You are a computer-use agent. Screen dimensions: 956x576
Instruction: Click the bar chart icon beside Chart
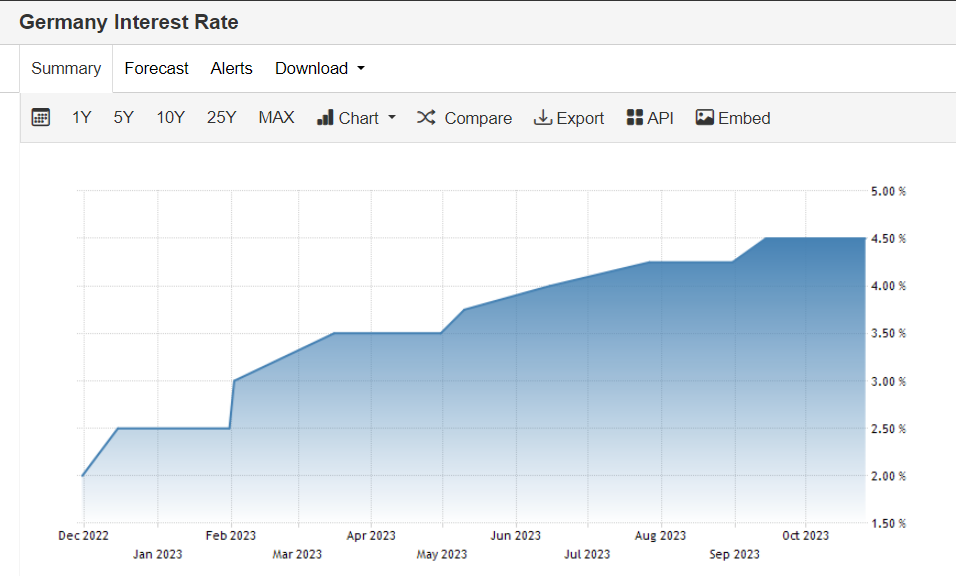[325, 118]
